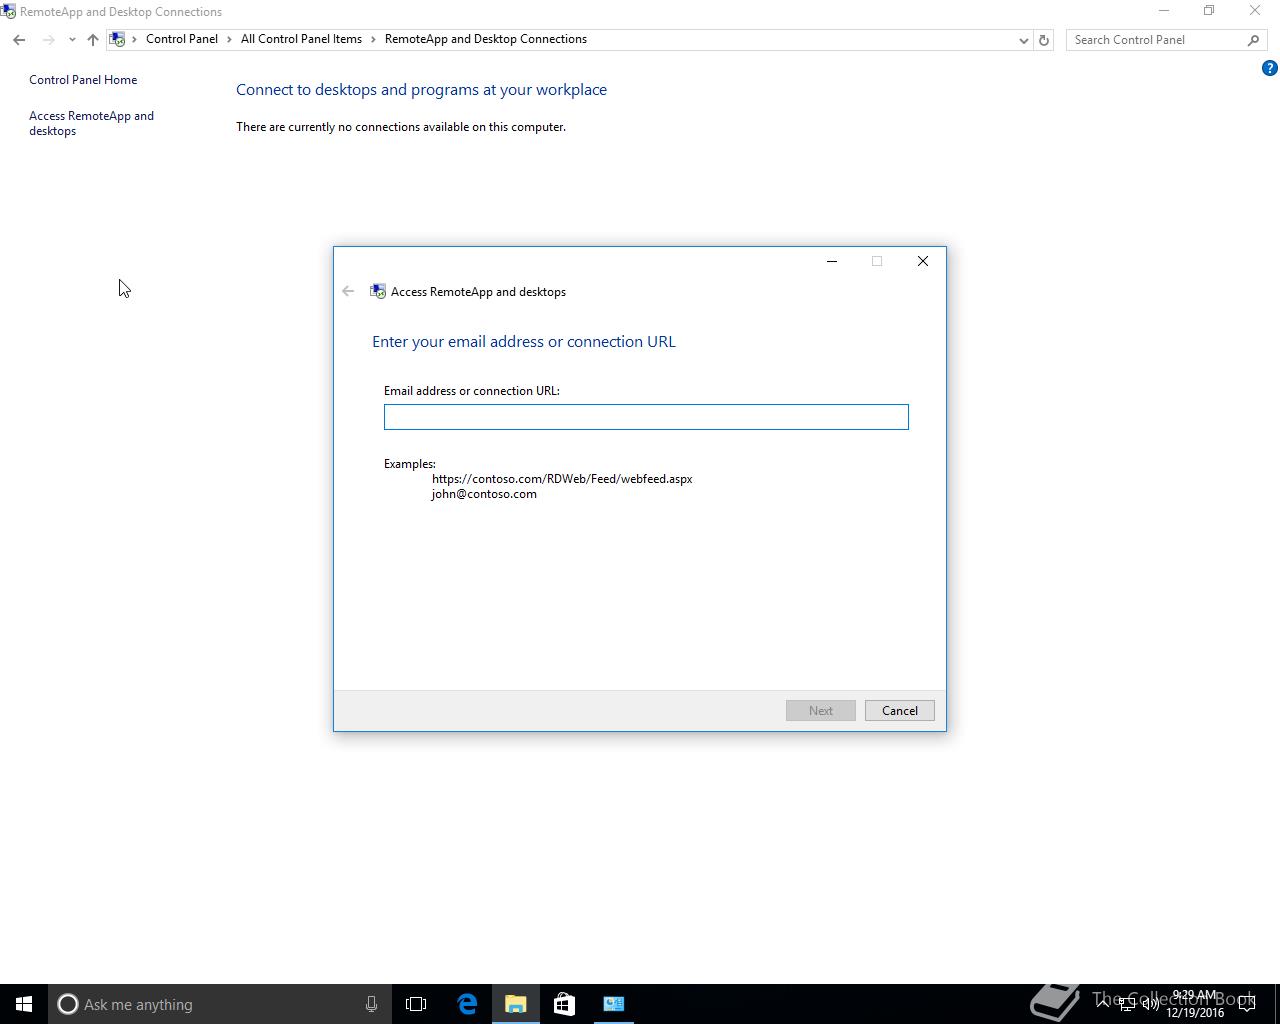The image size is (1280, 1024).
Task: Restore down the Control Panel window
Action: coord(1209,11)
